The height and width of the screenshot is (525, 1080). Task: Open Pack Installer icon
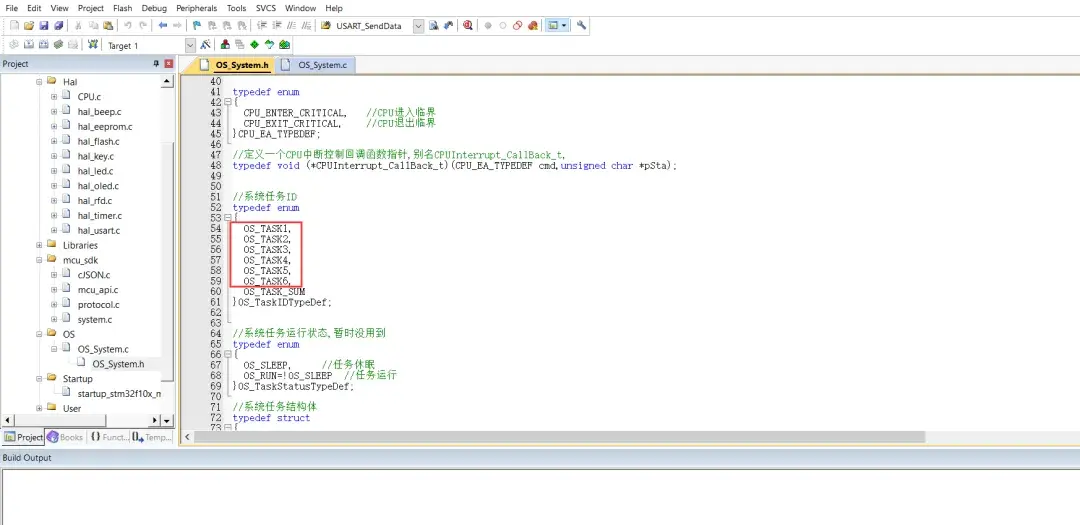tap(283, 45)
